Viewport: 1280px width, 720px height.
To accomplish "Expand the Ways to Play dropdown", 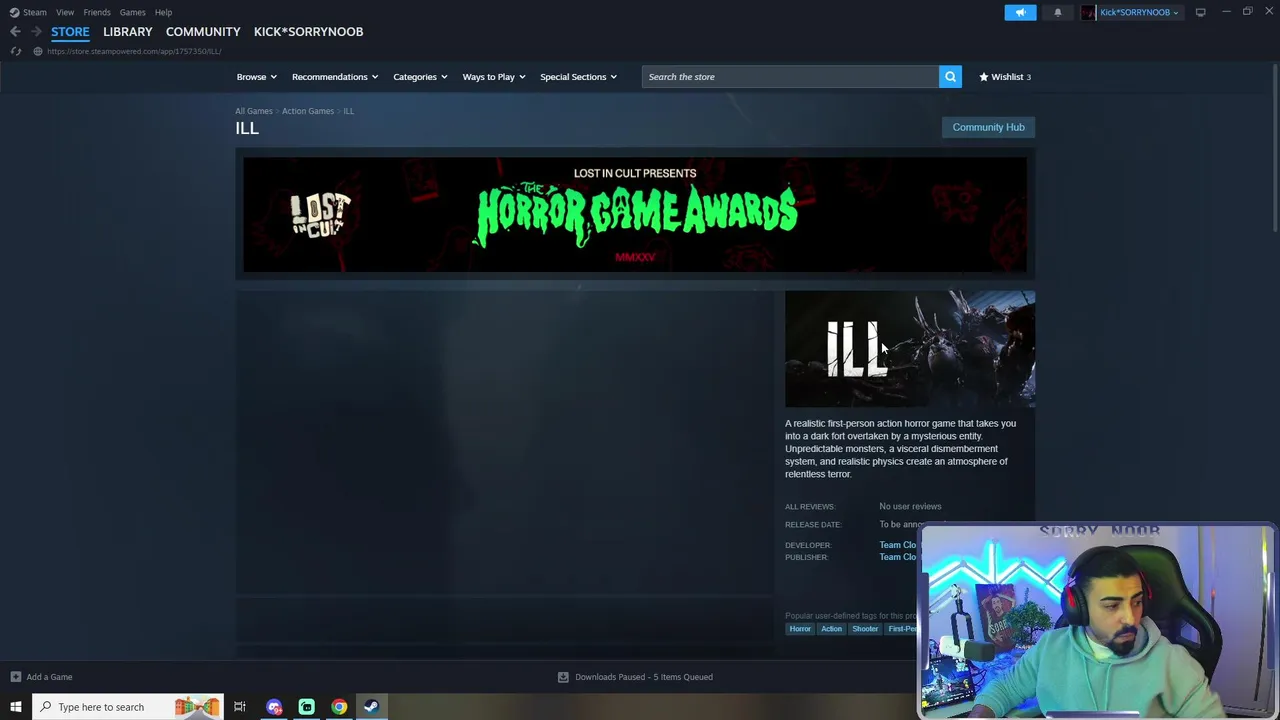I will [x=494, y=77].
